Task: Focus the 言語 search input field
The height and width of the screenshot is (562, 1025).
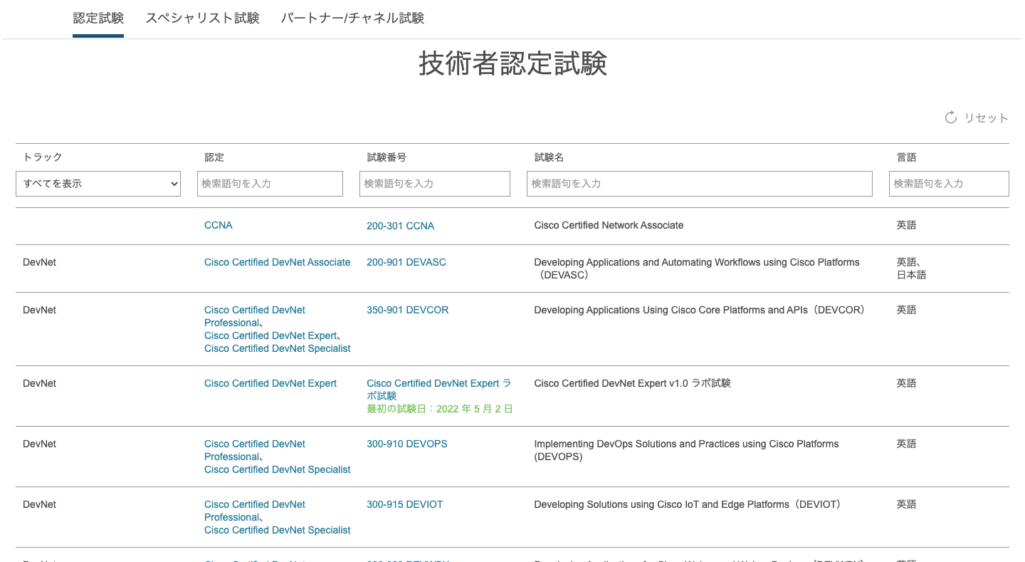Action: coord(949,184)
